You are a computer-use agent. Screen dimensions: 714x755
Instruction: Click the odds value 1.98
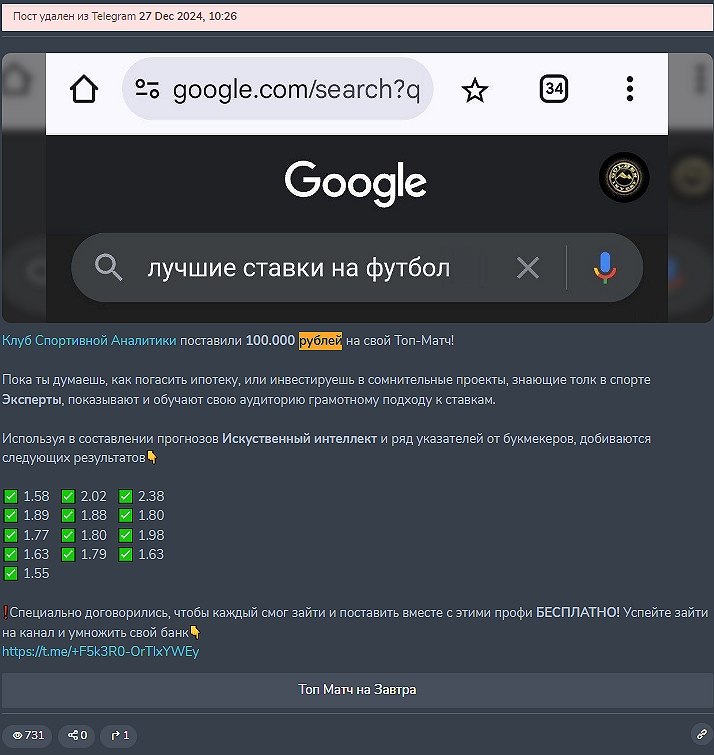[151, 535]
